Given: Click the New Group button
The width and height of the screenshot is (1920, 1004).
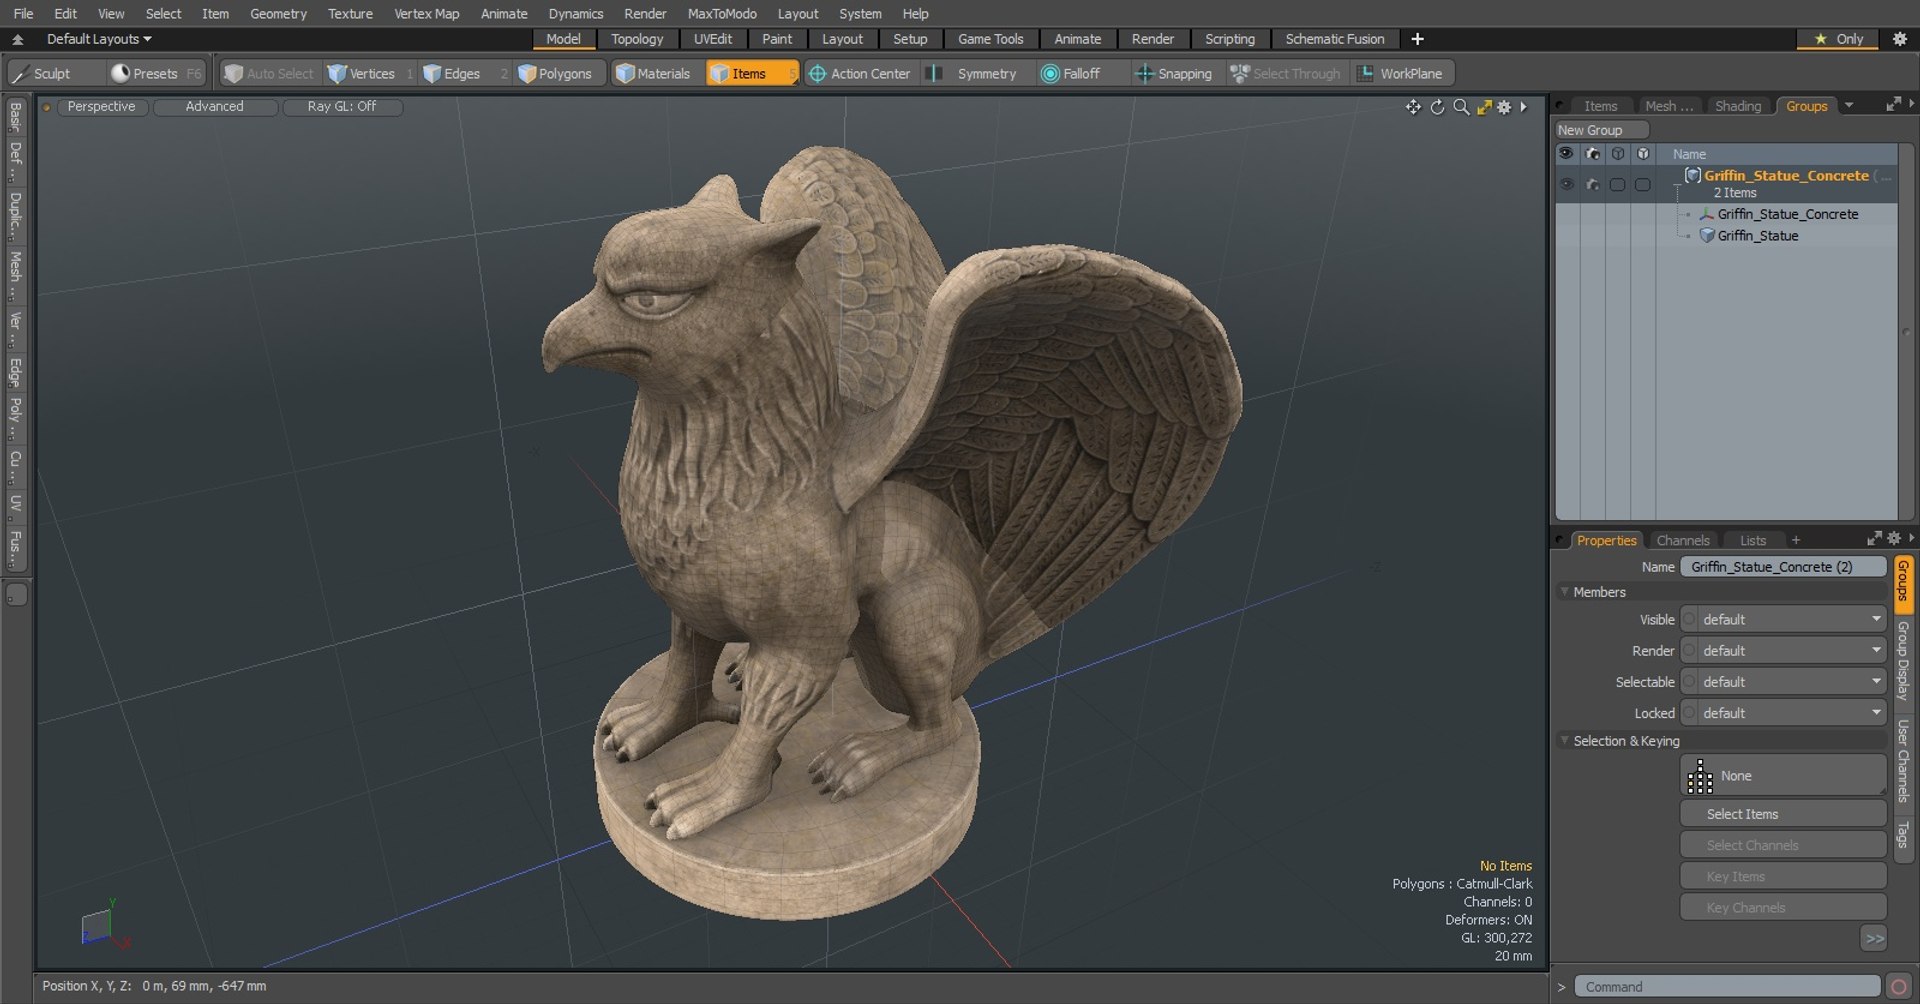Looking at the screenshot, I should 1600,130.
